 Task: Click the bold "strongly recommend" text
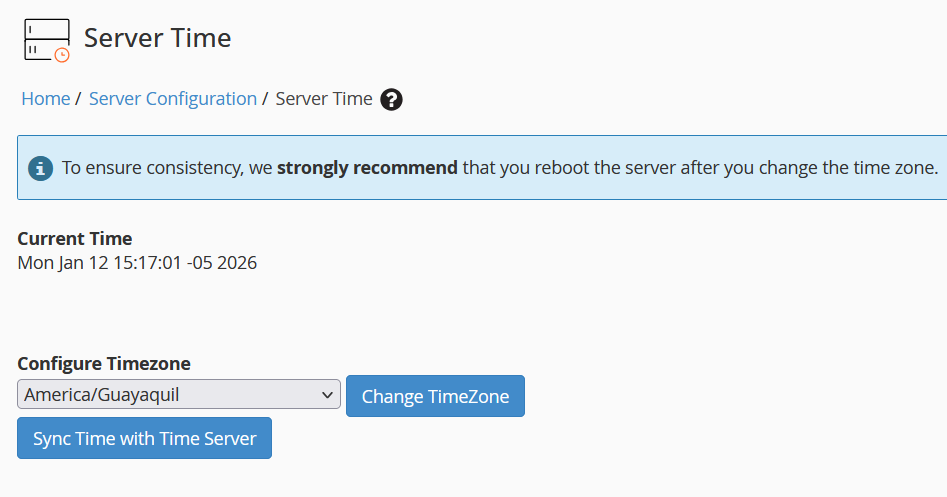[367, 167]
